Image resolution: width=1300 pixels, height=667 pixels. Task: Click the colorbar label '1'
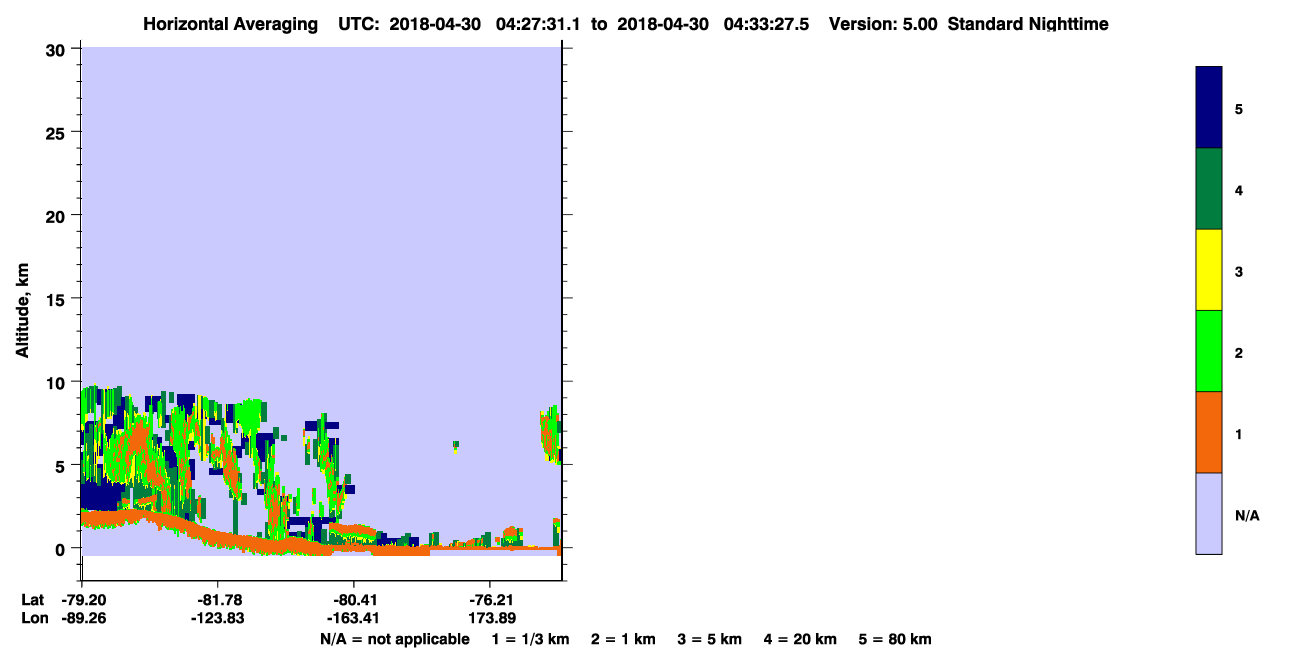pos(1239,434)
